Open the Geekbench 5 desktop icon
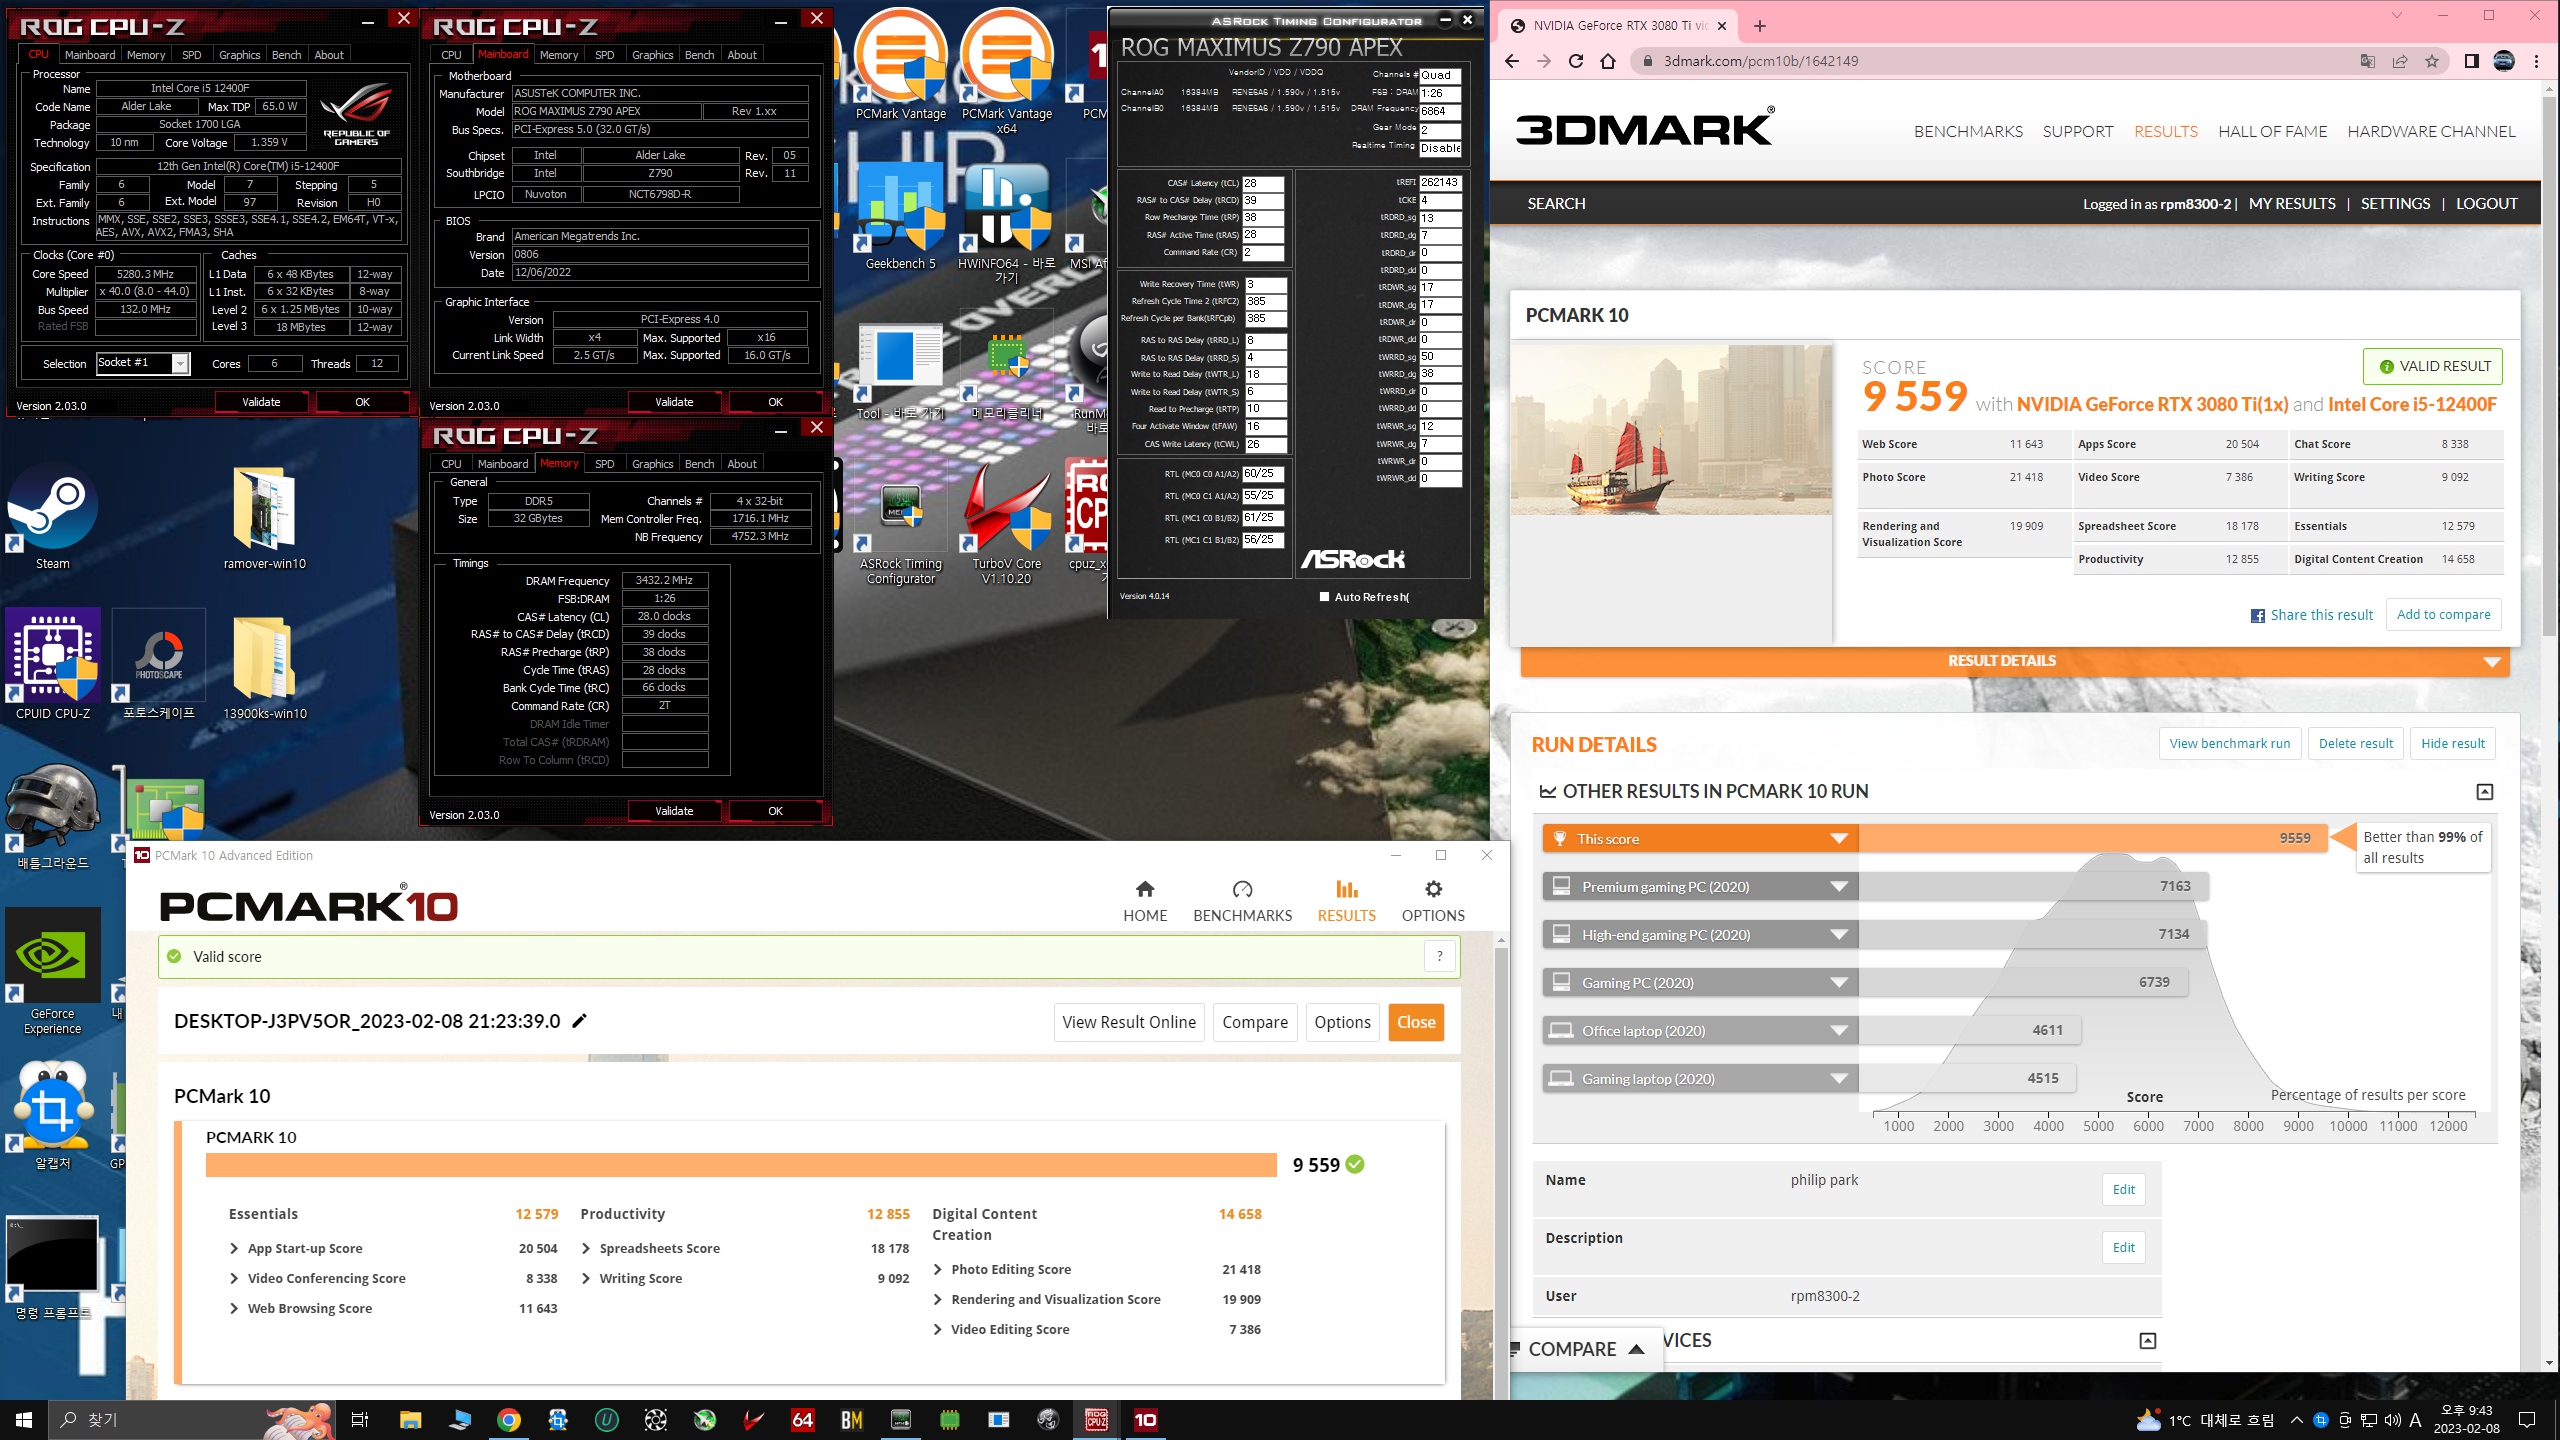 pos(901,215)
